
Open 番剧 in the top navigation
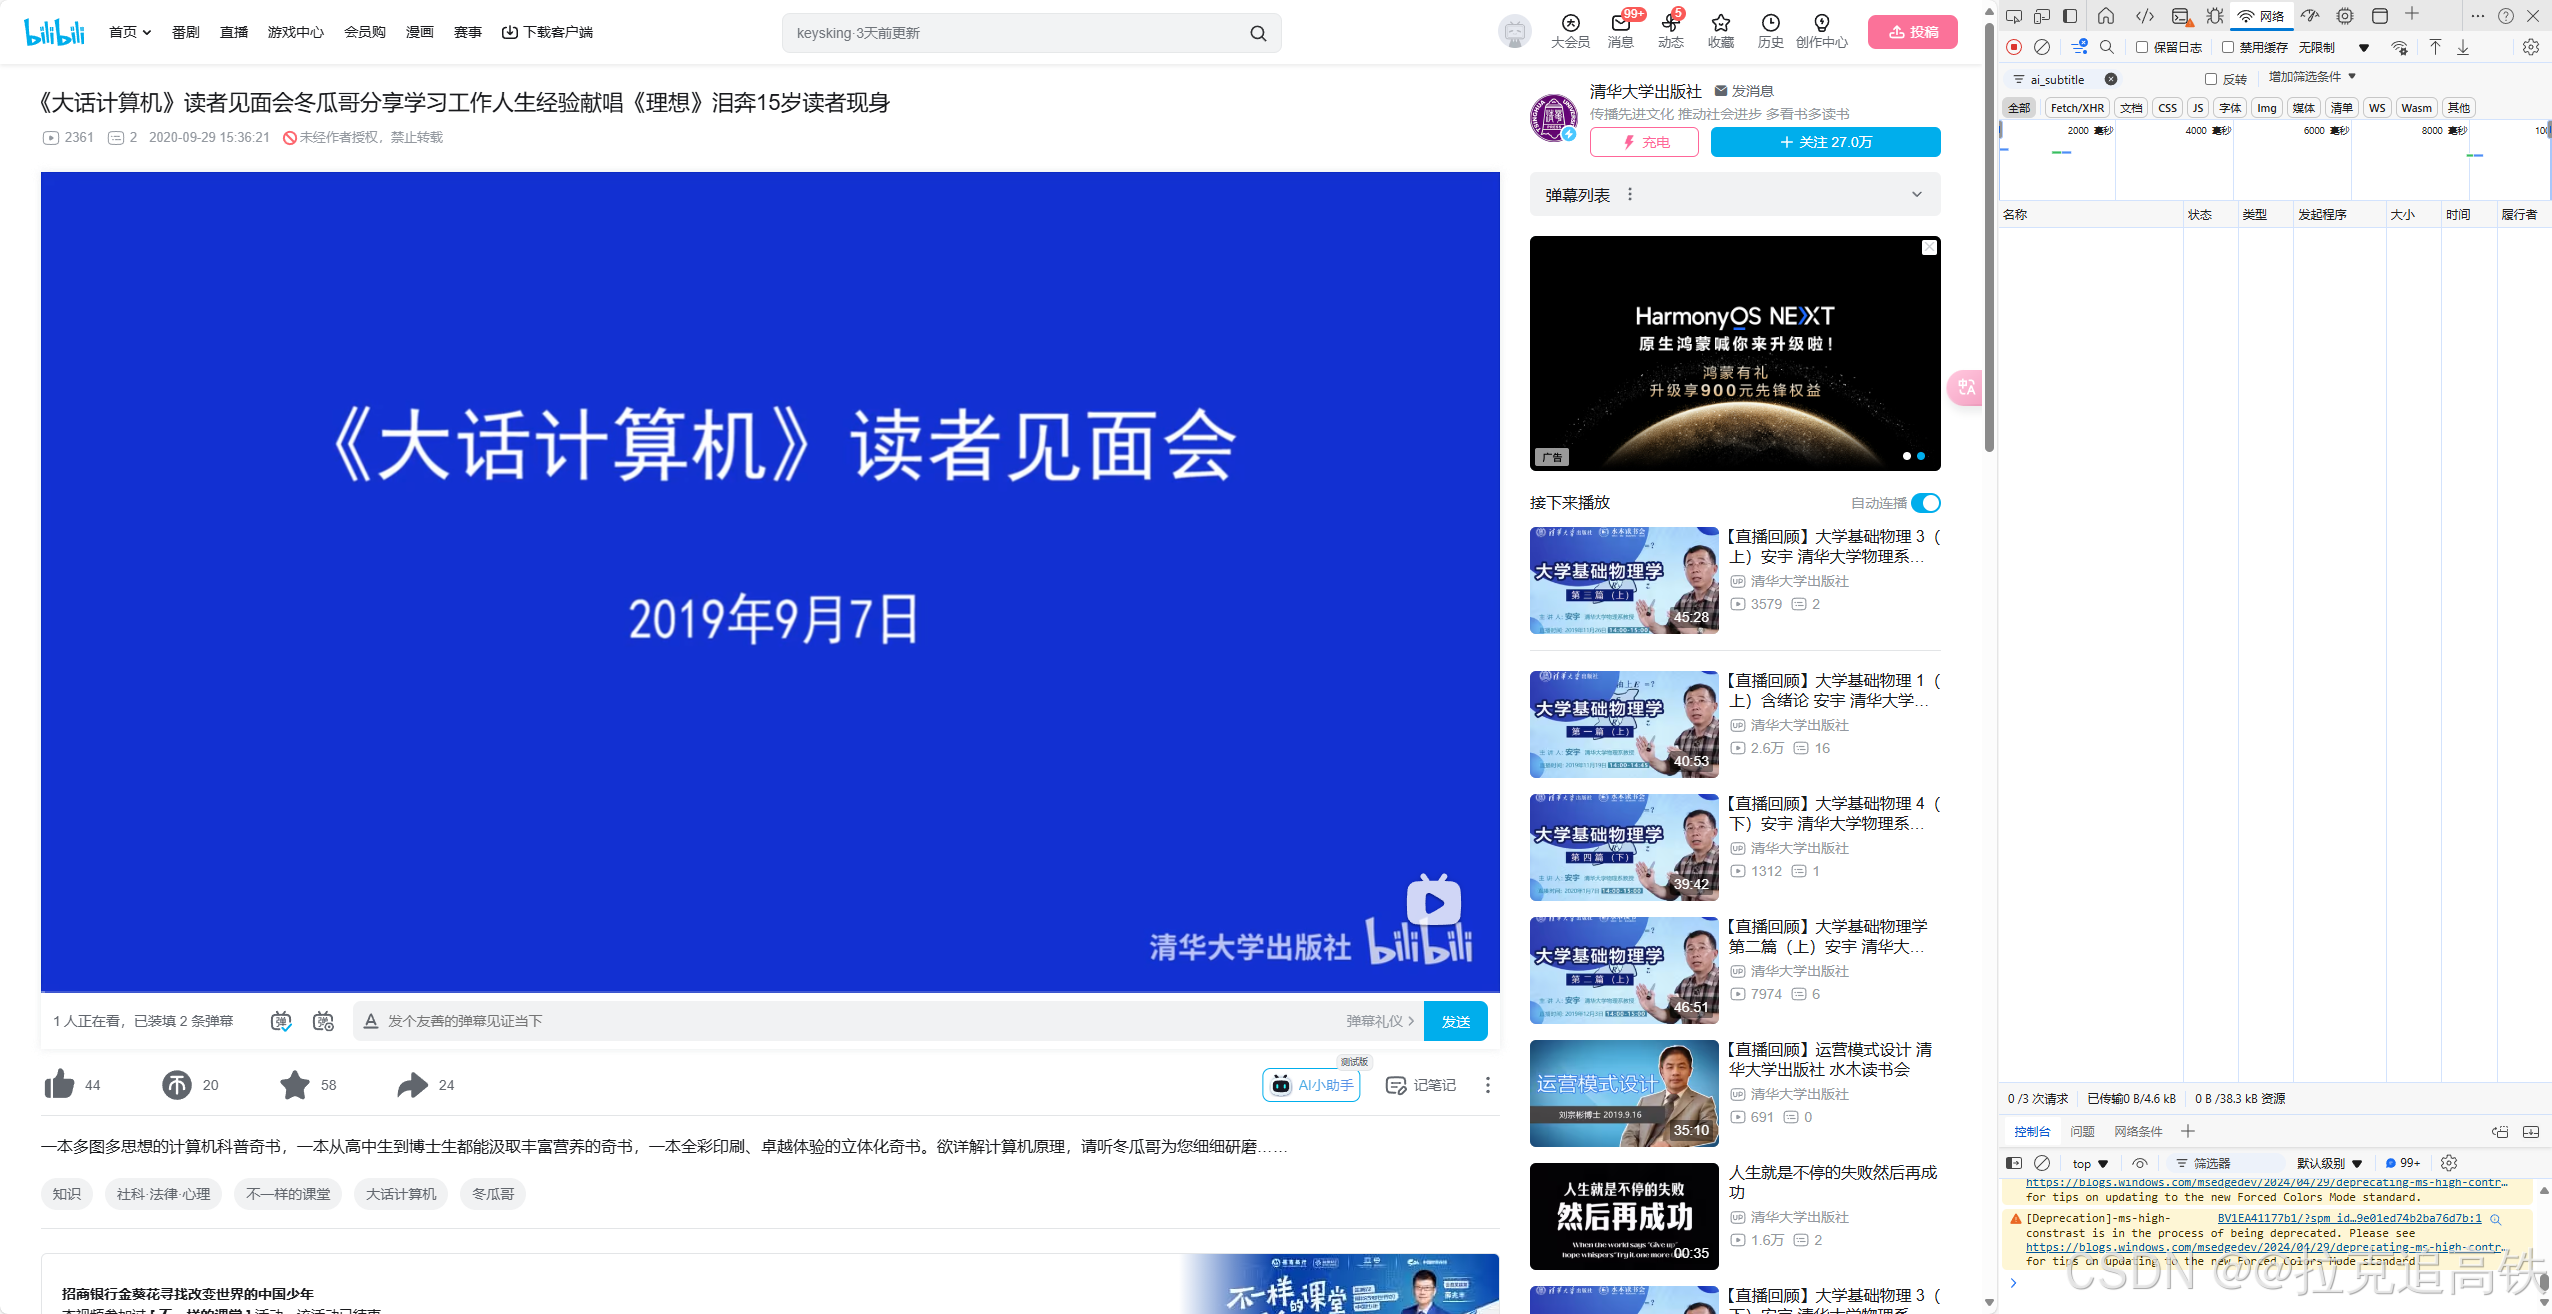click(185, 32)
